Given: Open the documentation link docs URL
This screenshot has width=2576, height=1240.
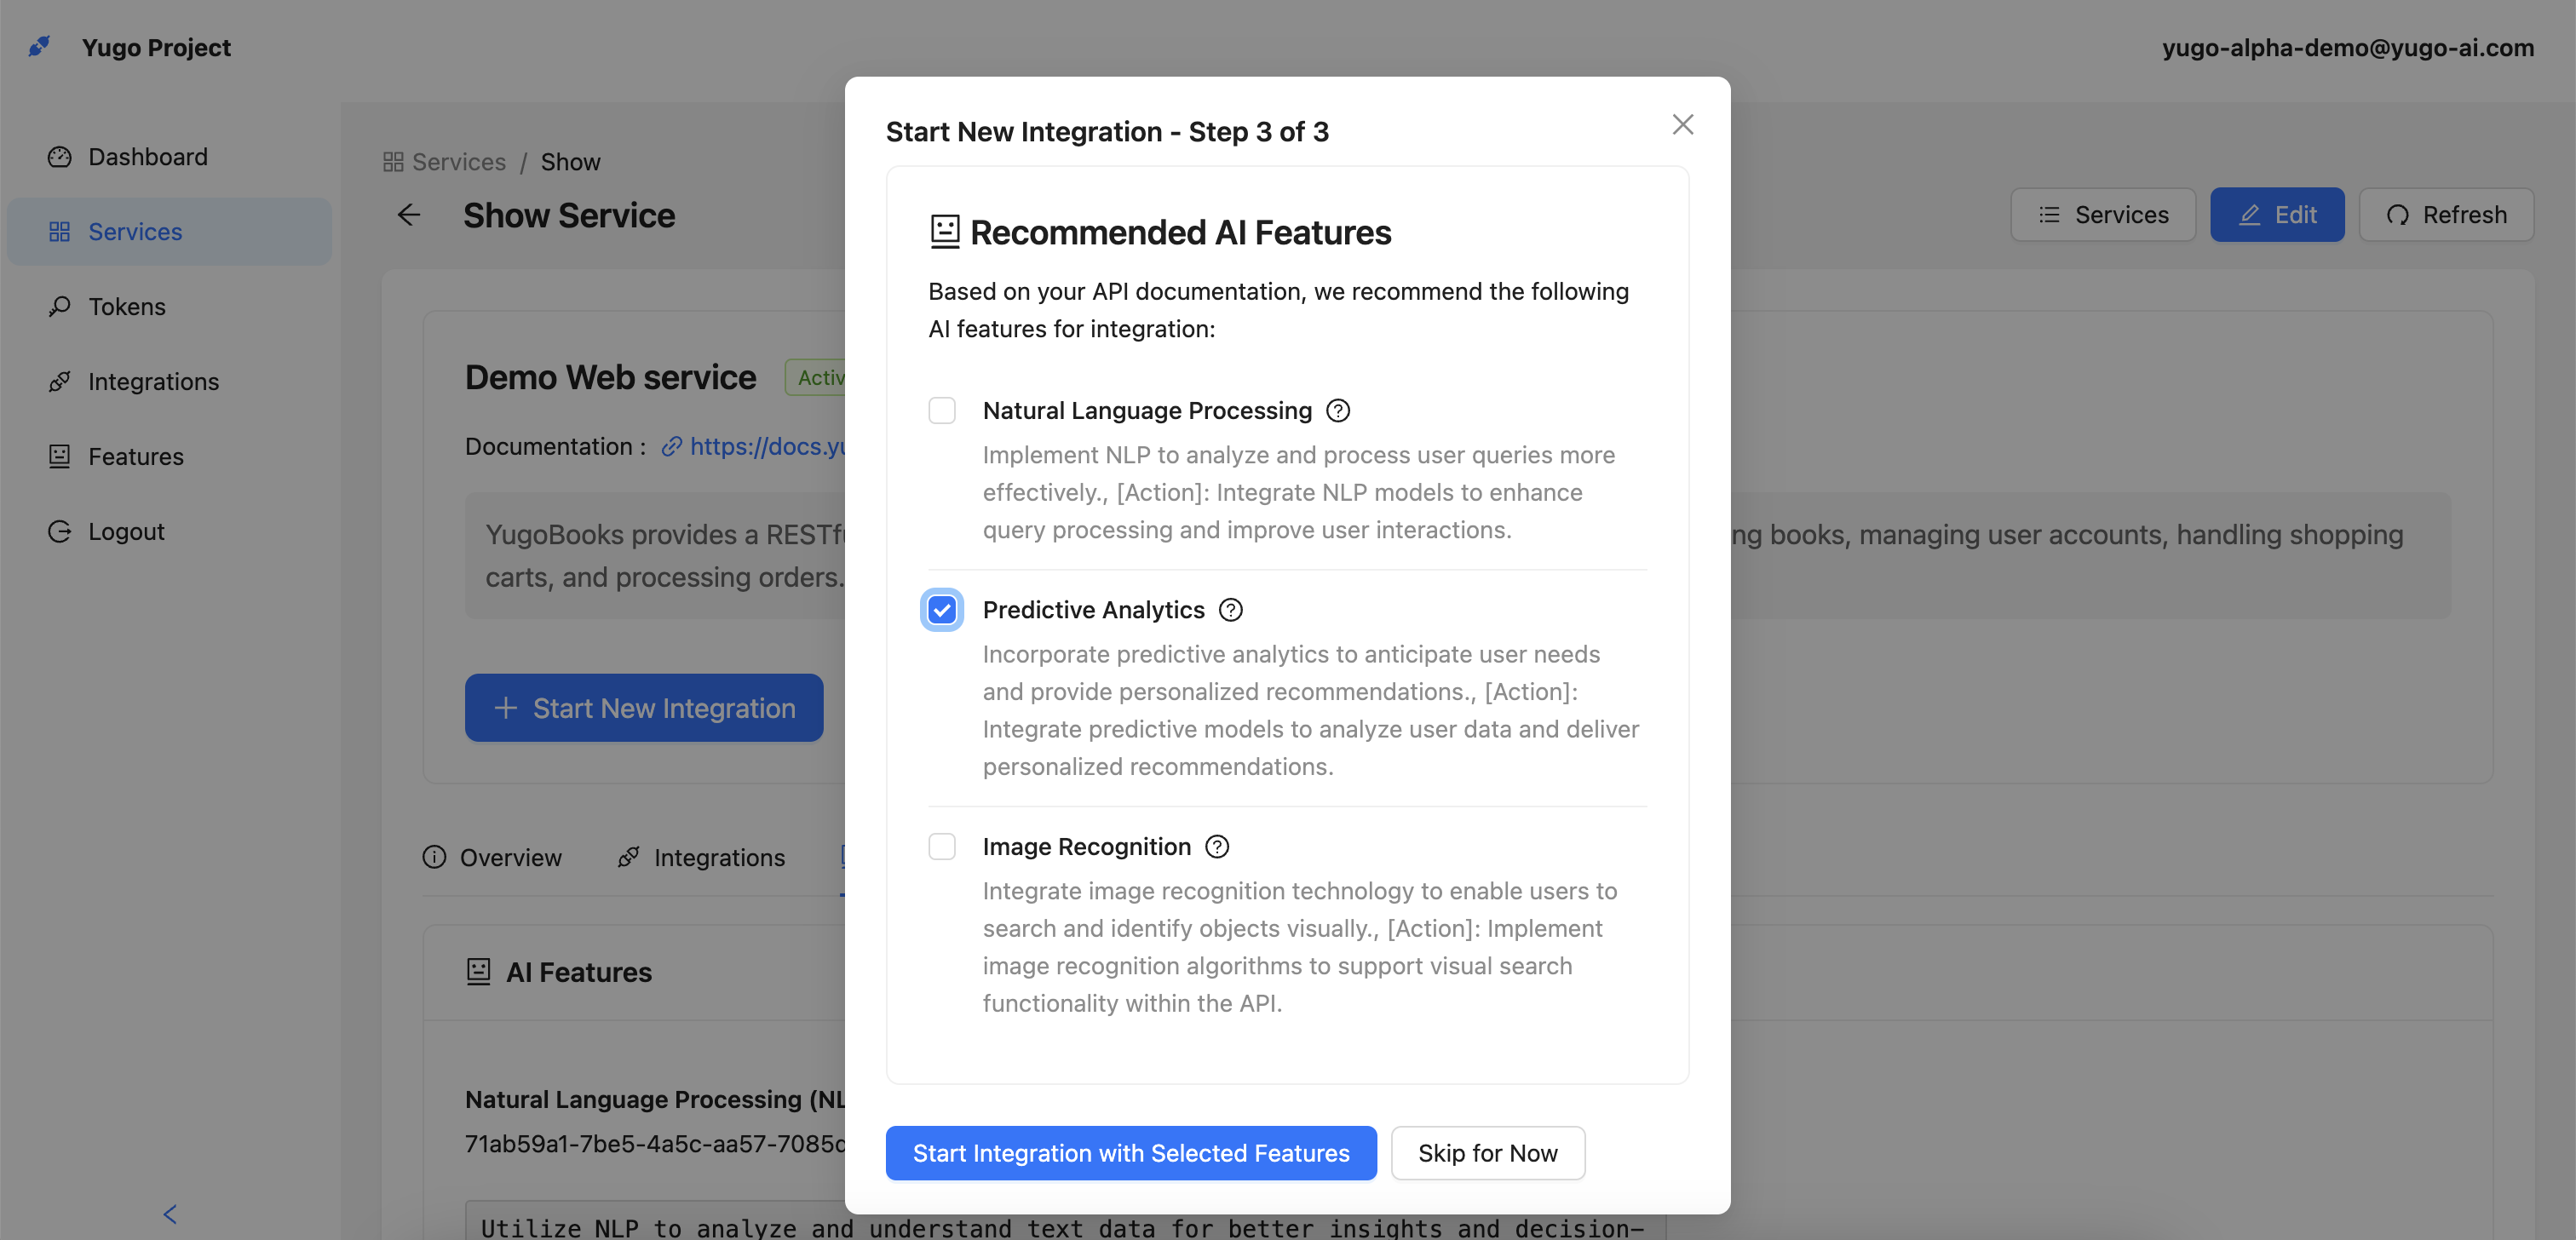Looking at the screenshot, I should 766,447.
